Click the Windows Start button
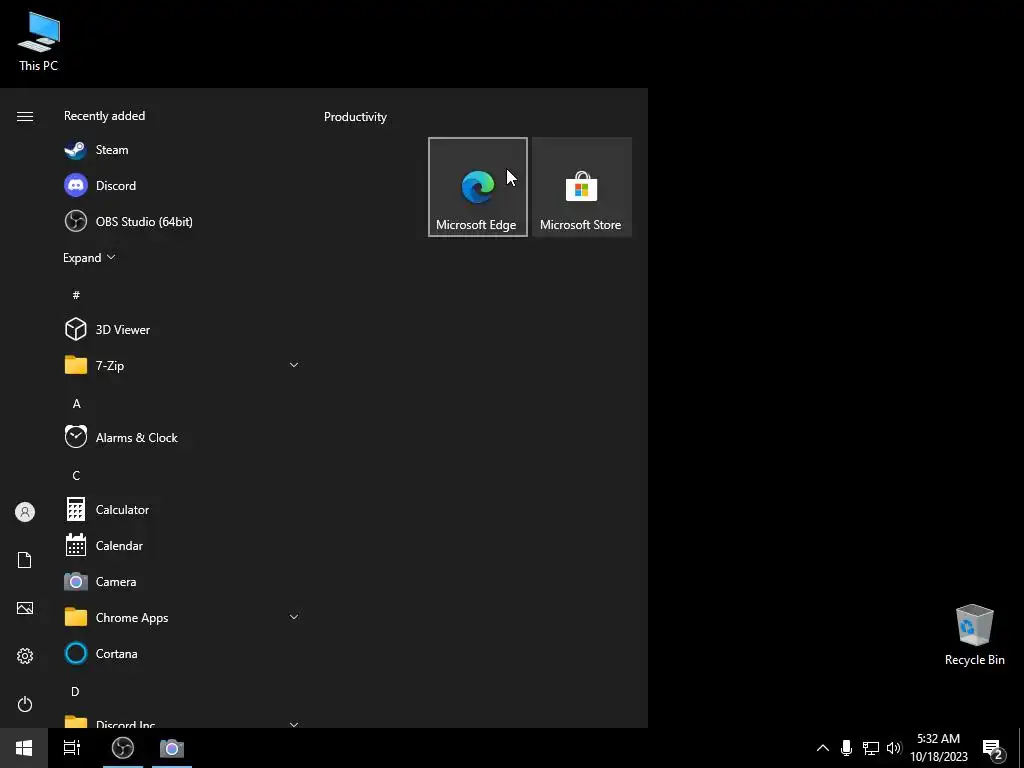 [x=24, y=748]
